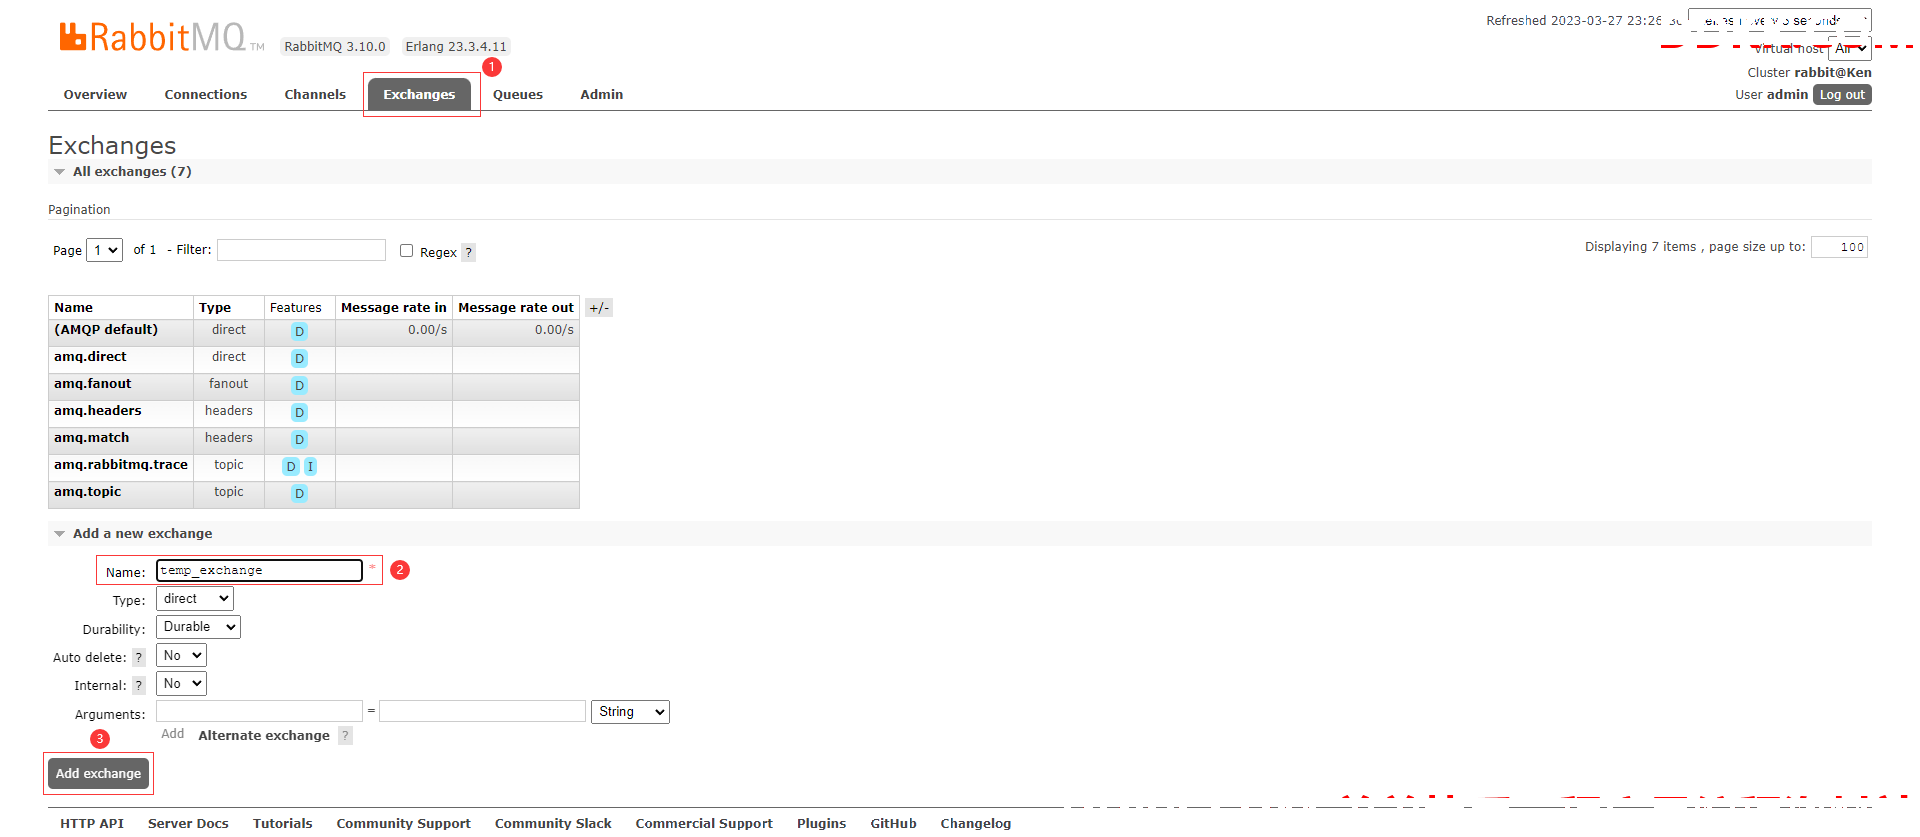Viewport: 1920px width, 837px height.
Task: Click the Log out button
Action: point(1842,94)
